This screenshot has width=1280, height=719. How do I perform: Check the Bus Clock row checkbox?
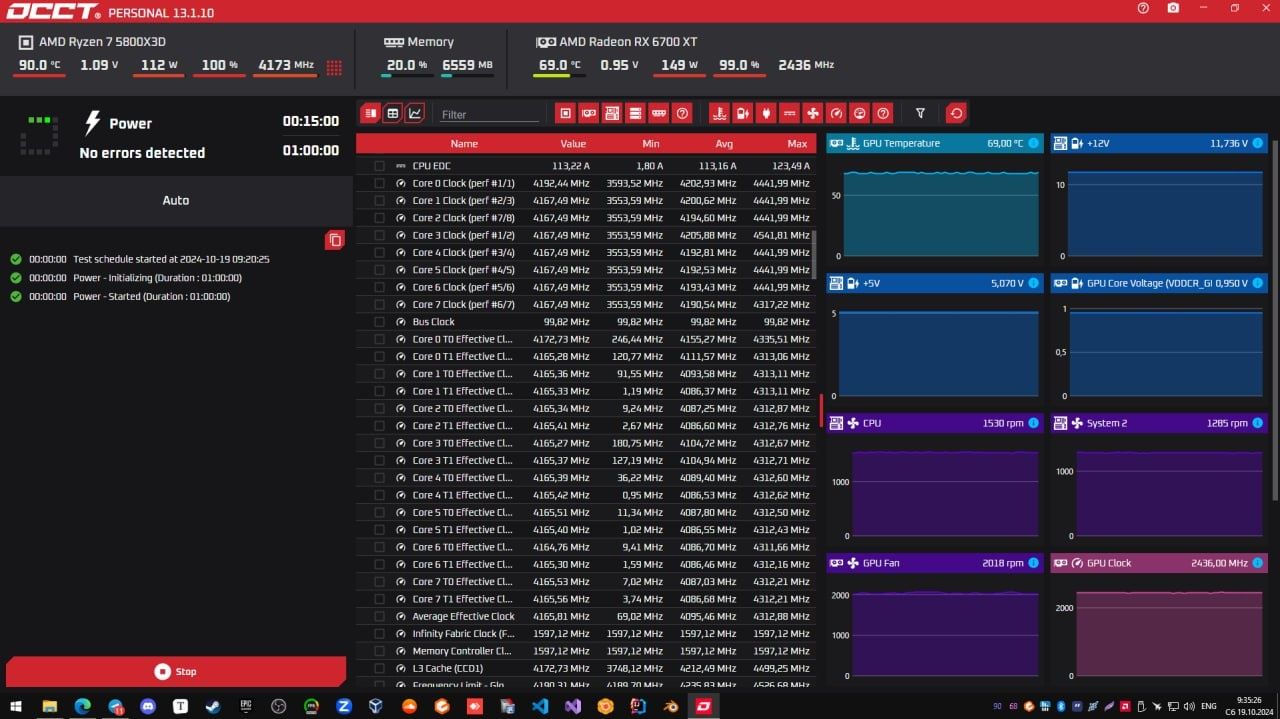coord(379,322)
